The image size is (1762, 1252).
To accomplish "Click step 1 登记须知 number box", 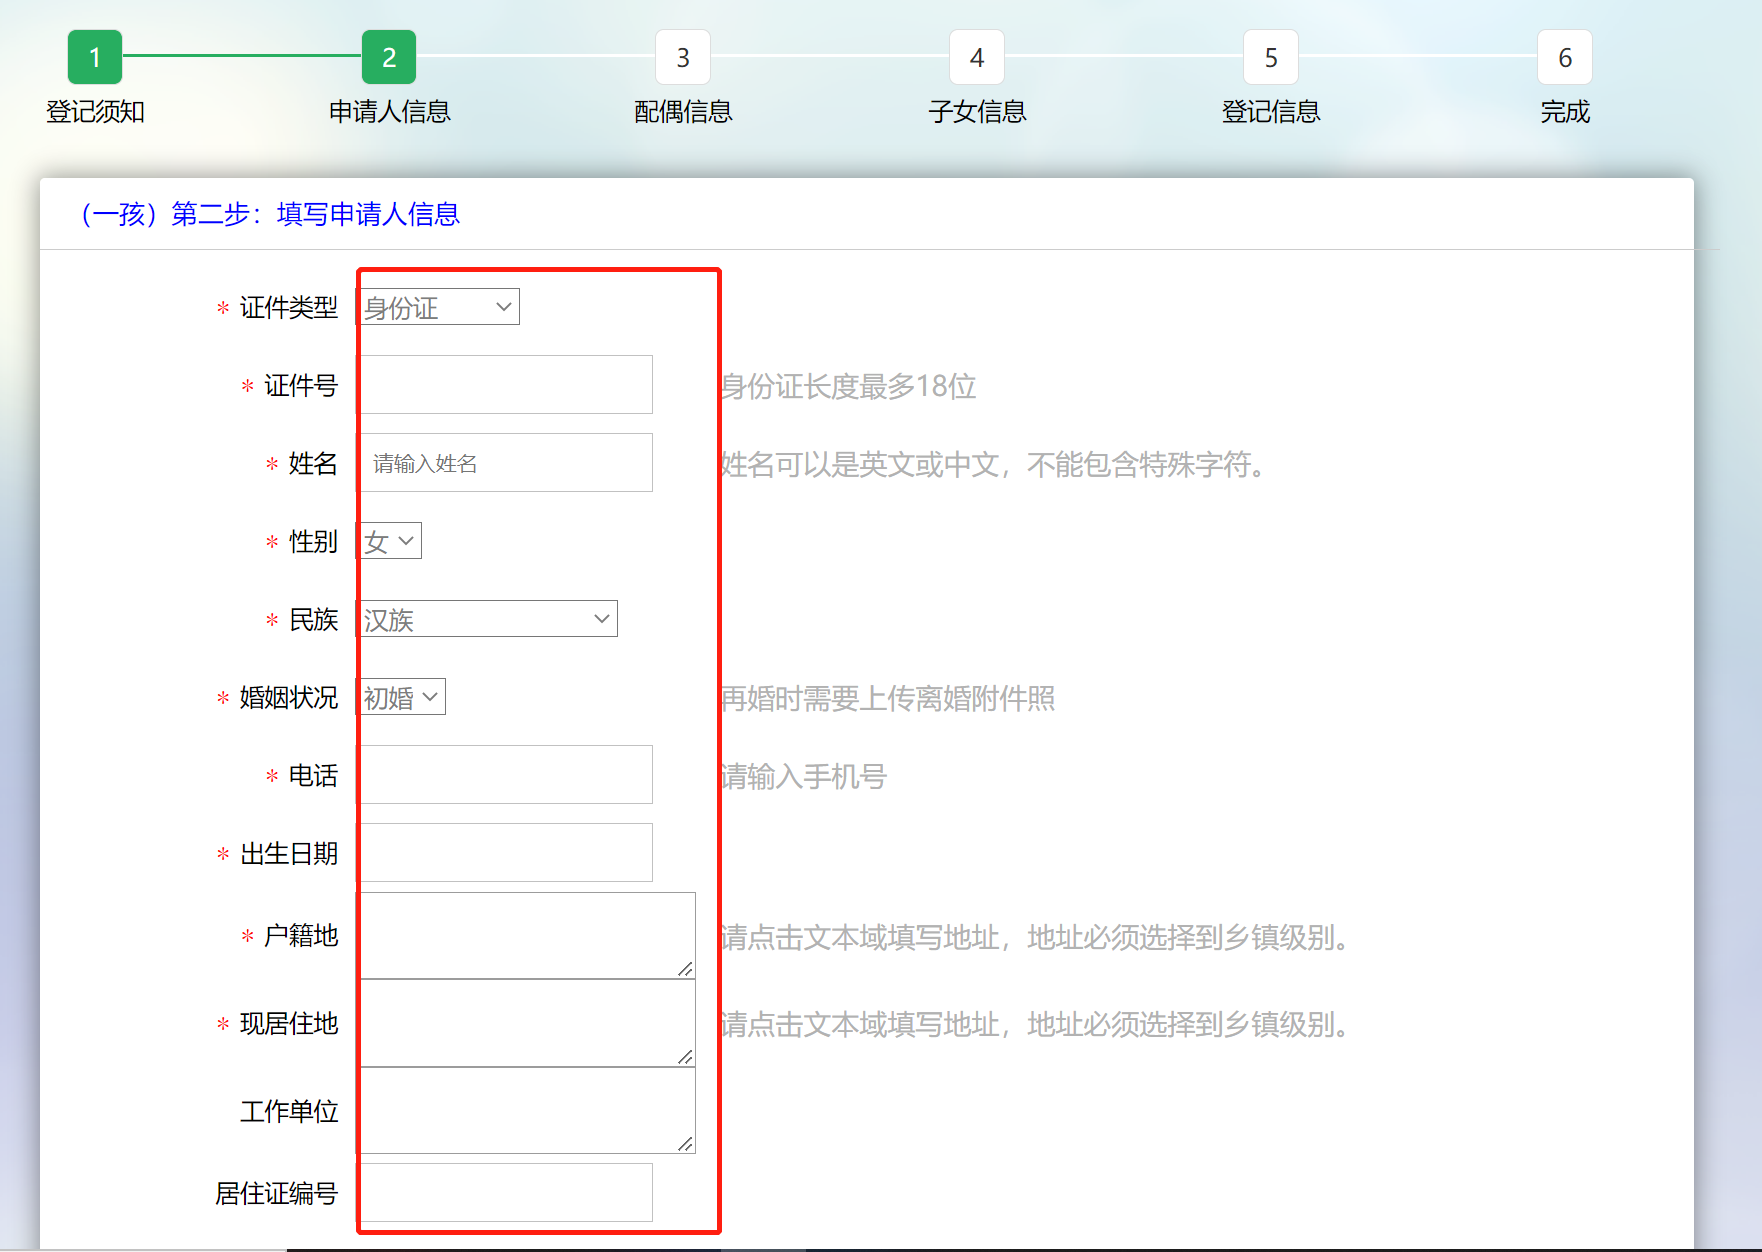I will pos(95,57).
